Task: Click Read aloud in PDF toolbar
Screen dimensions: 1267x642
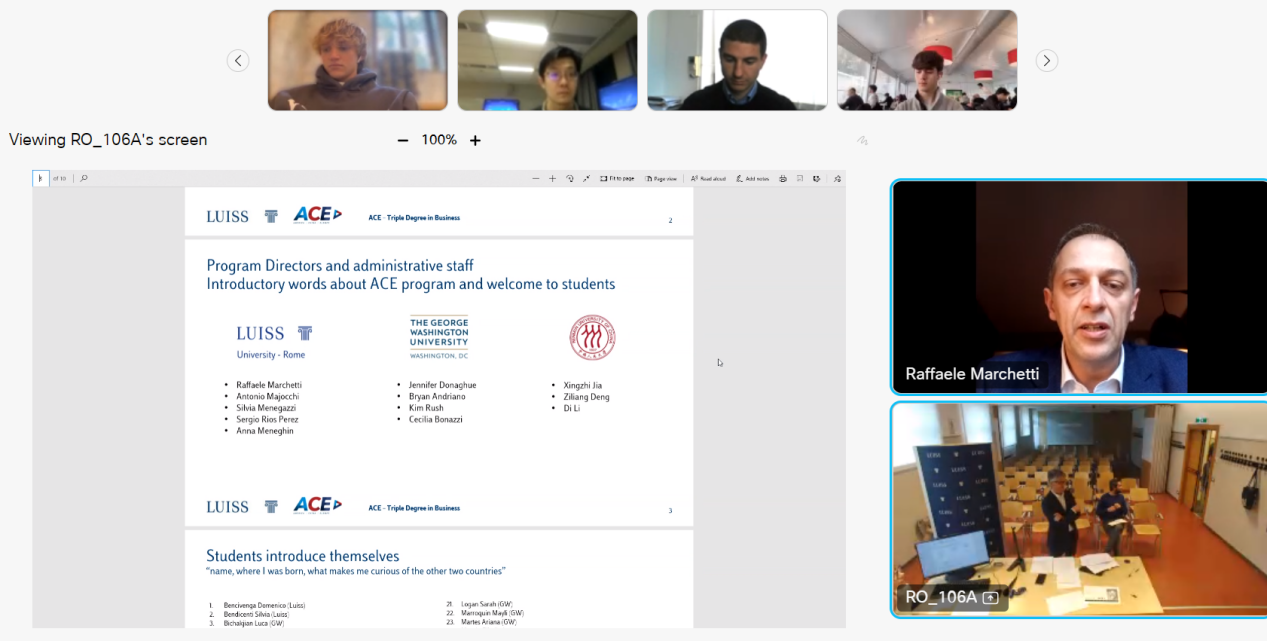Action: 708,179
